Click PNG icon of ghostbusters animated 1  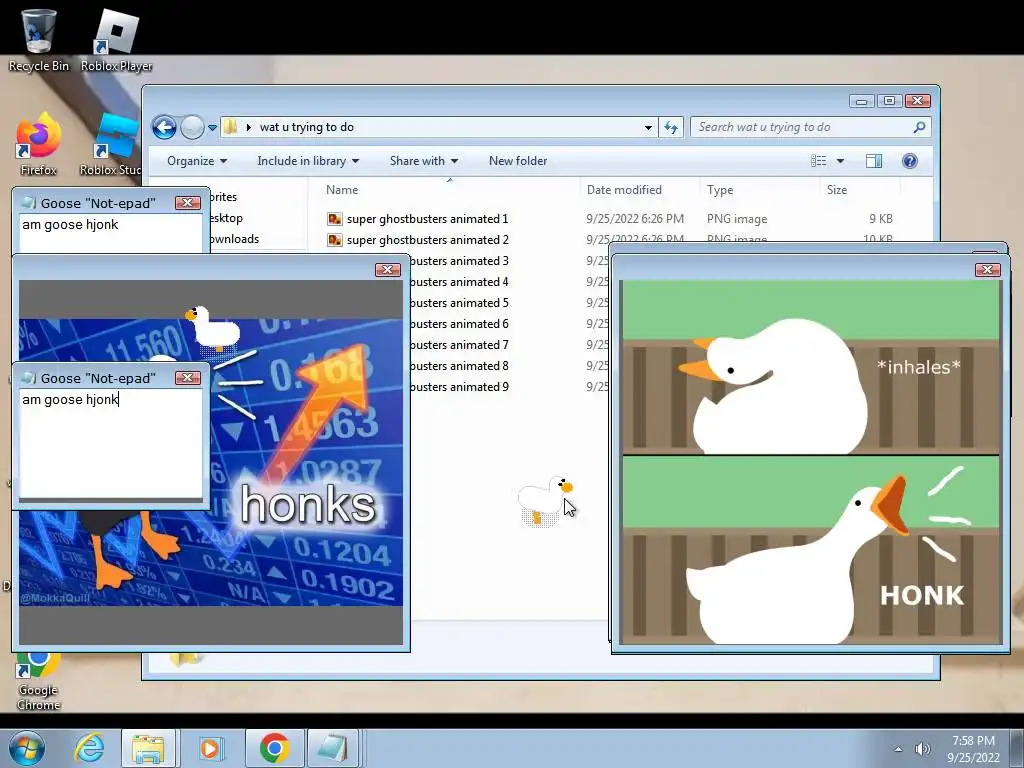tap(335, 219)
